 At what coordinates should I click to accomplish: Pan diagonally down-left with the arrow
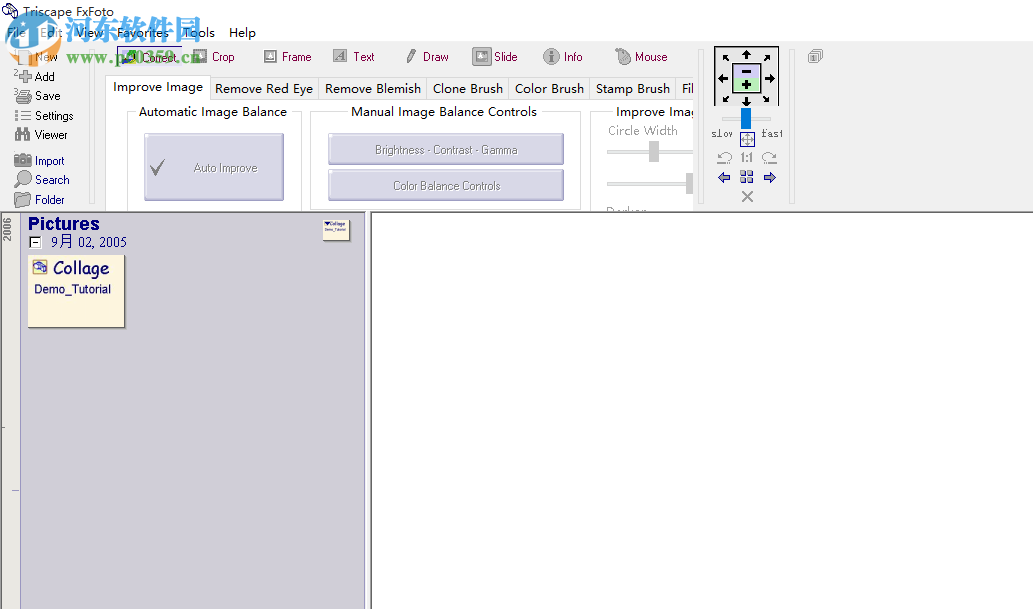[x=725, y=99]
